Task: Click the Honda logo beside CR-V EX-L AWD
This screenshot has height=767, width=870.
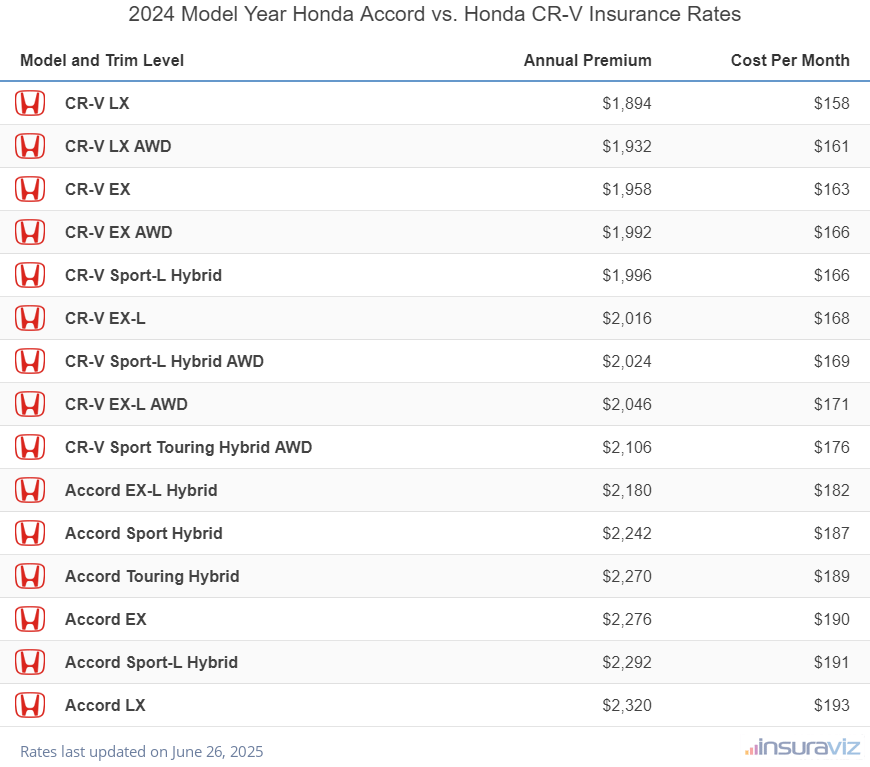Action: tap(30, 404)
